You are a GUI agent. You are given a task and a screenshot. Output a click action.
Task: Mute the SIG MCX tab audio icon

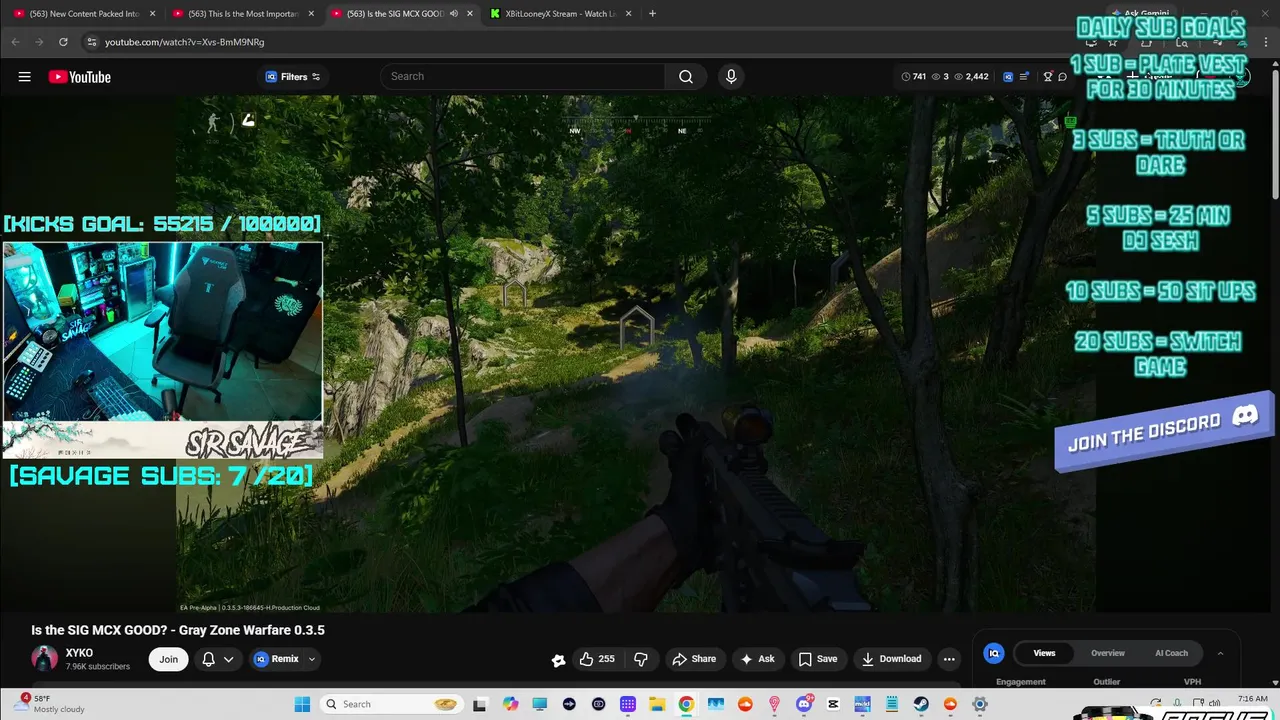454,14
